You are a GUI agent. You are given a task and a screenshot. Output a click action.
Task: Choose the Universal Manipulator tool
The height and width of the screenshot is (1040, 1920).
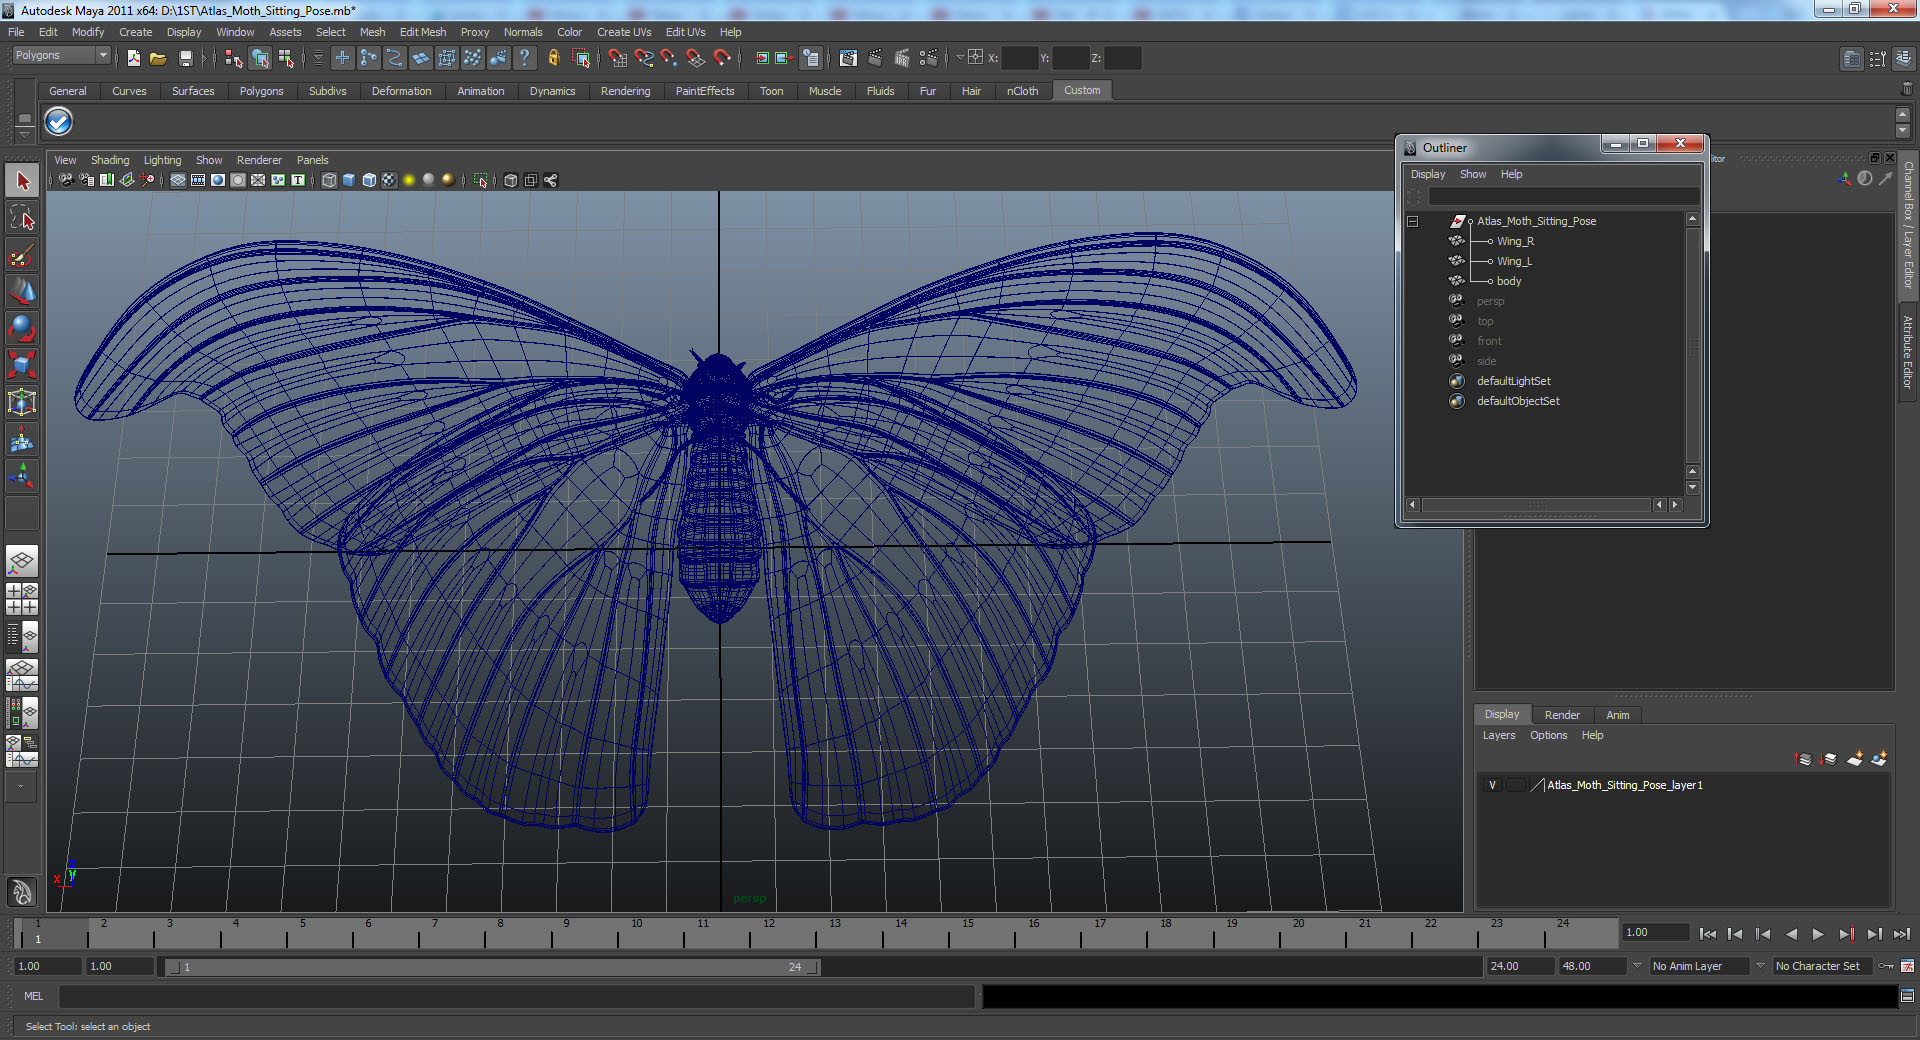(22, 402)
